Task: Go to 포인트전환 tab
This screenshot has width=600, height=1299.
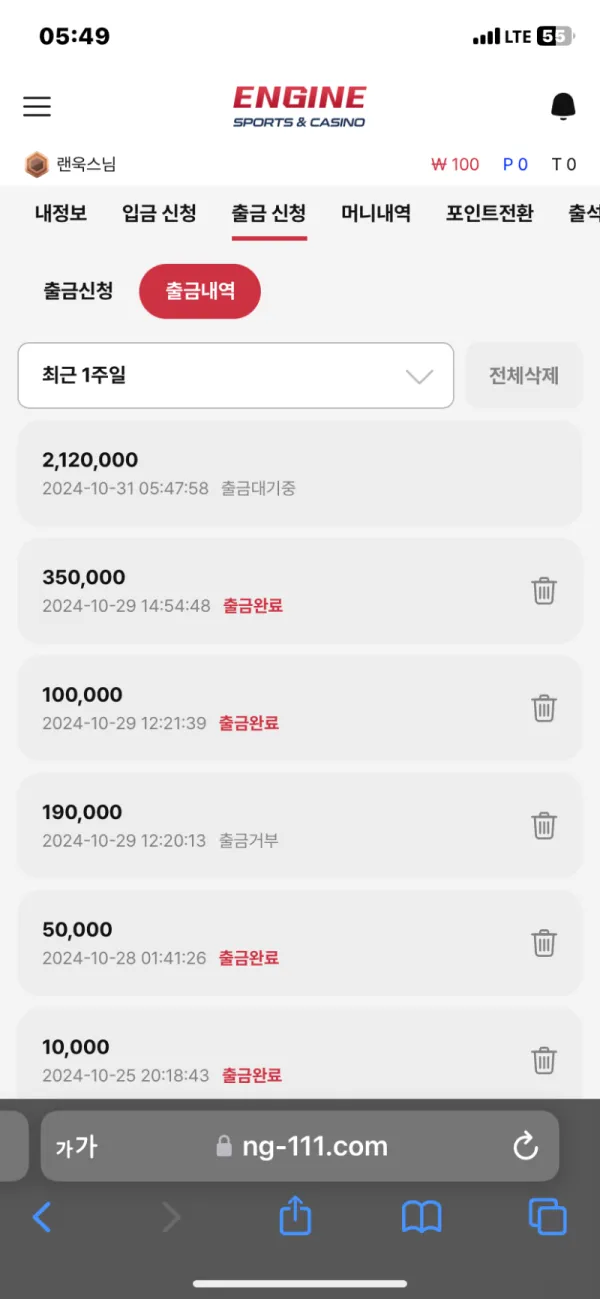Action: pyautogui.click(x=490, y=213)
